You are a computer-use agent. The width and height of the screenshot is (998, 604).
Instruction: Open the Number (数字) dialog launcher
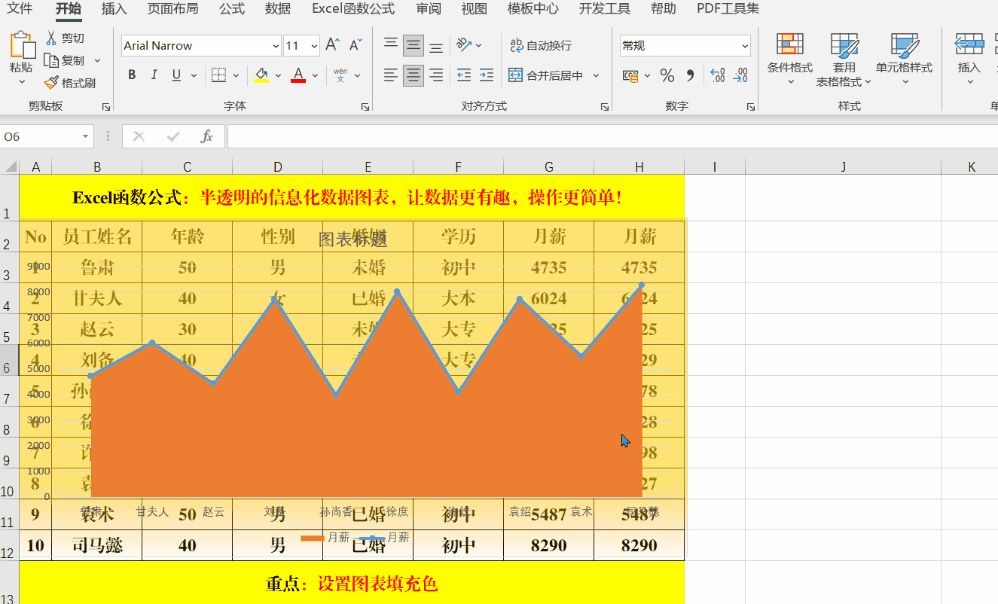pyautogui.click(x=751, y=107)
